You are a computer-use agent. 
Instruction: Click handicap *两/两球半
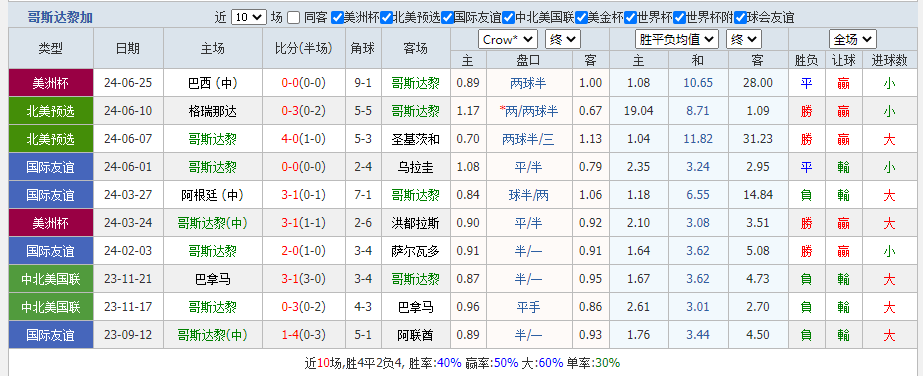pos(528,111)
